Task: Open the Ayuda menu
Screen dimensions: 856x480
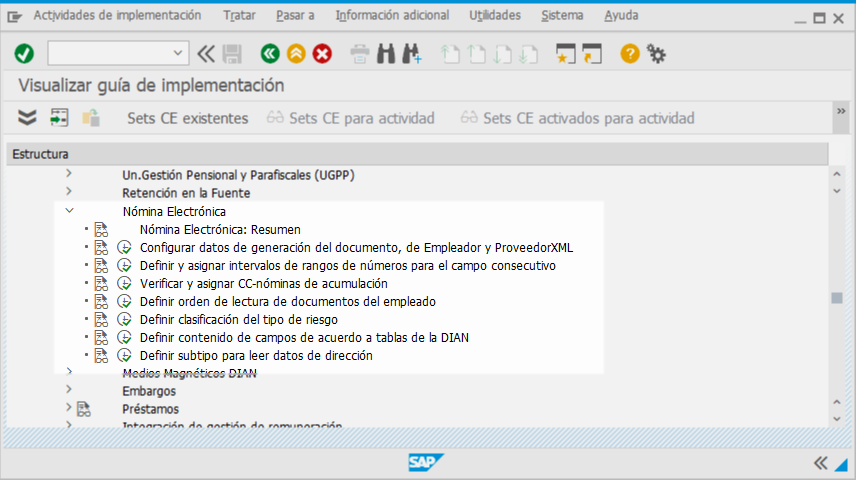Action: [x=621, y=15]
